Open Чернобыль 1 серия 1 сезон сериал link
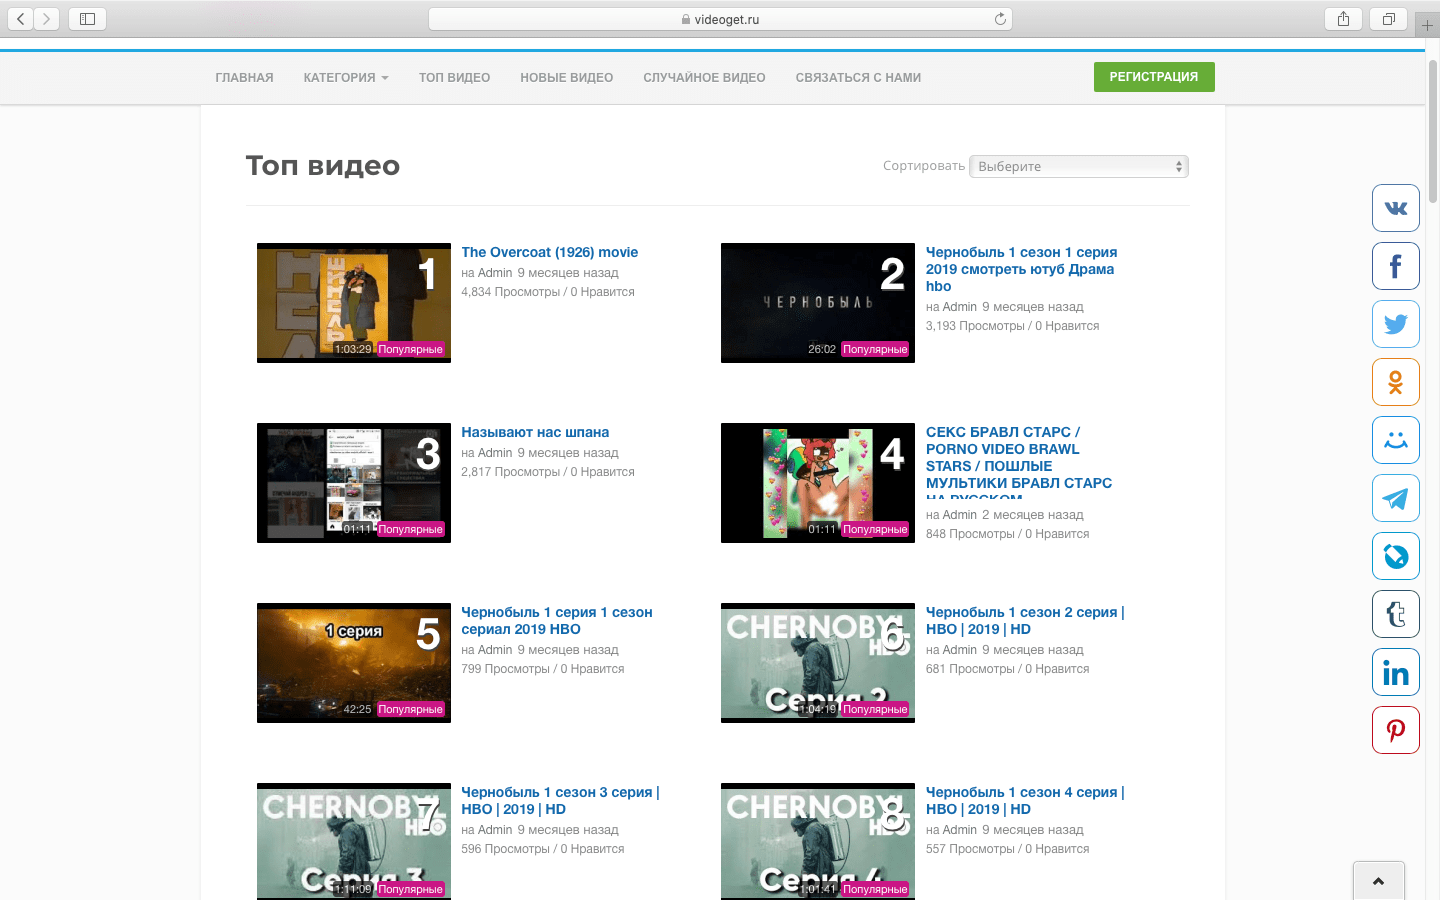 (557, 620)
